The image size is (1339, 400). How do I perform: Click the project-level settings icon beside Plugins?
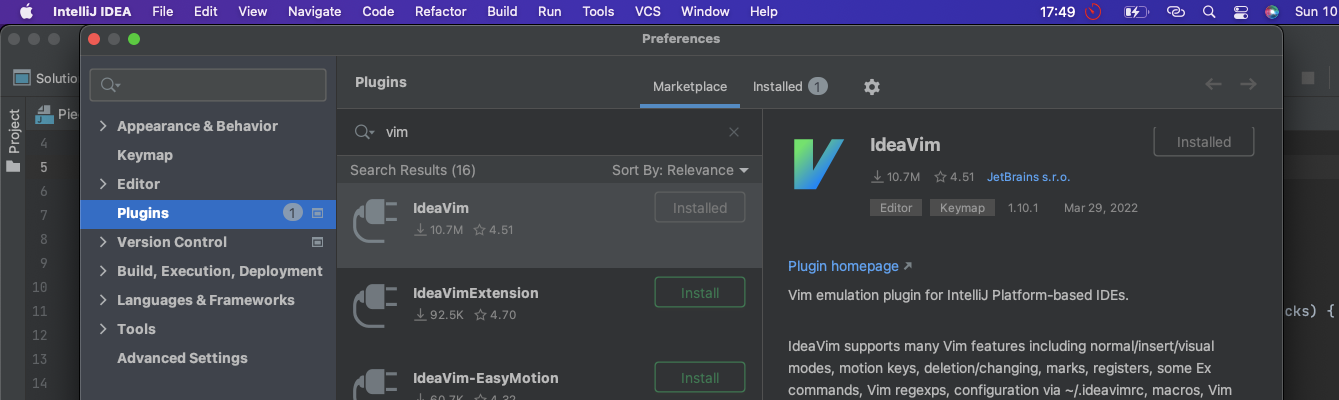point(318,213)
